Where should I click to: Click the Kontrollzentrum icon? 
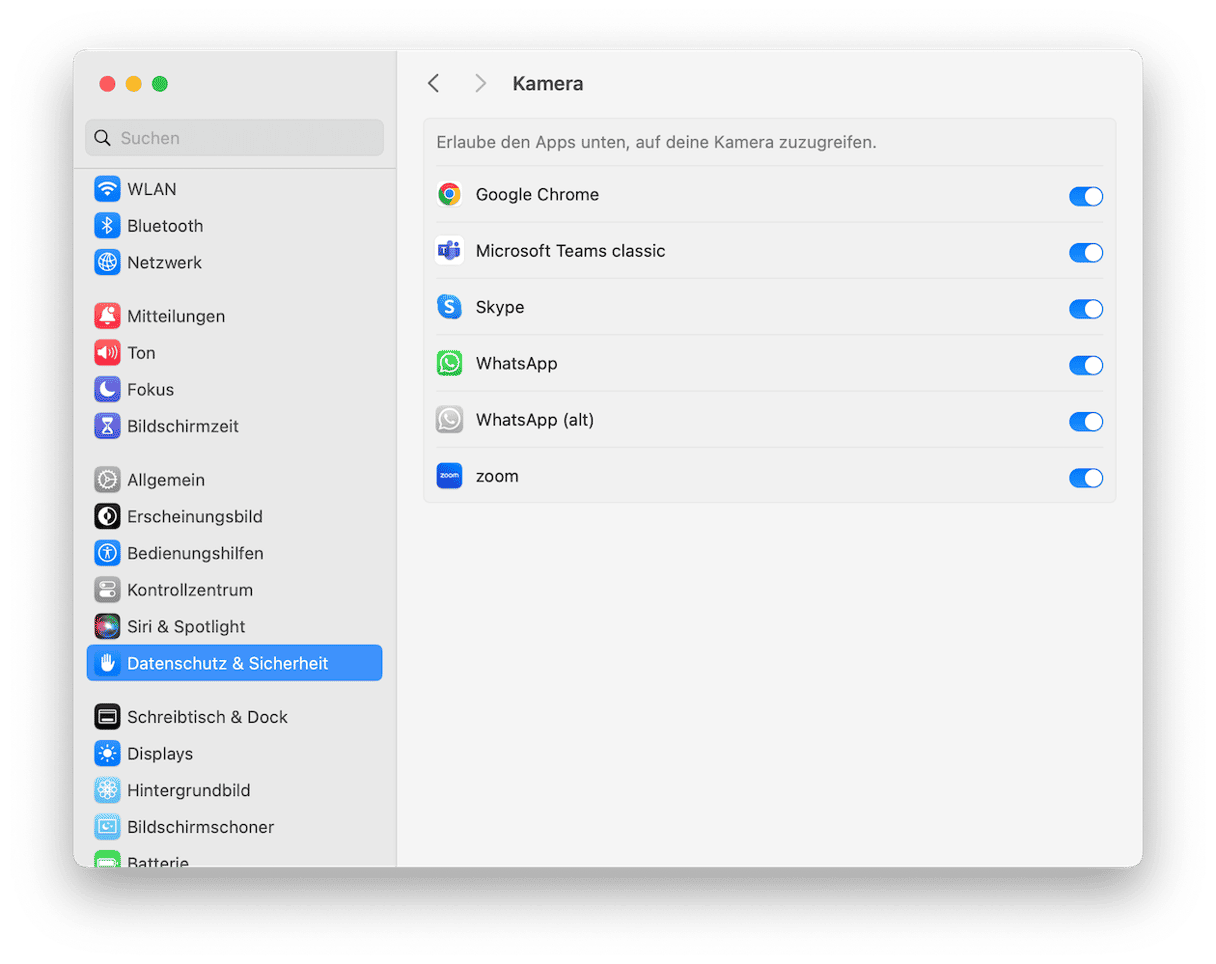(x=107, y=590)
